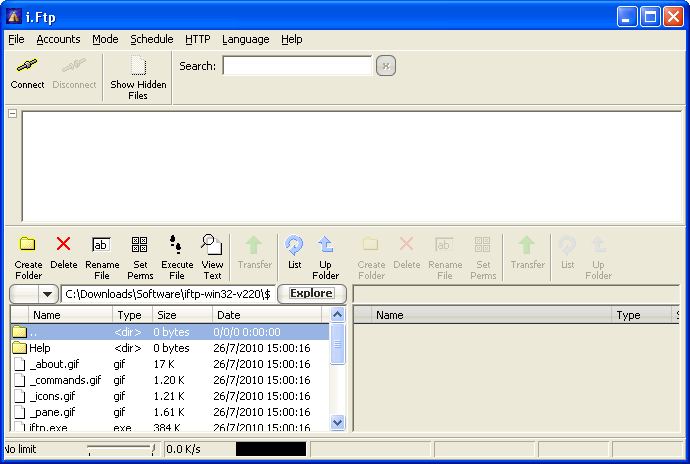690x464 pixels.
Task: Sort local list by Size column
Action: coord(182,315)
